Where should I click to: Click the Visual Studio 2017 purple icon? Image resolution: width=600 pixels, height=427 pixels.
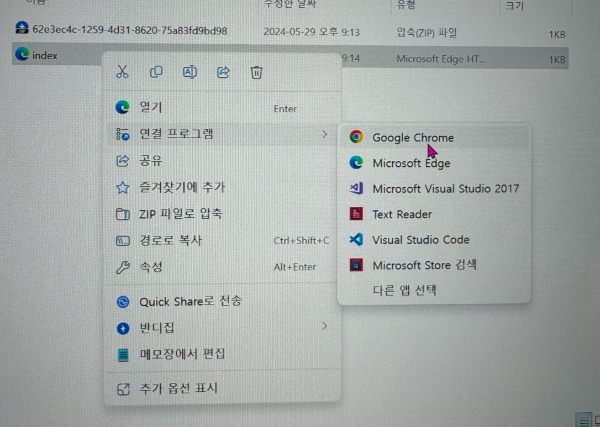coord(356,188)
